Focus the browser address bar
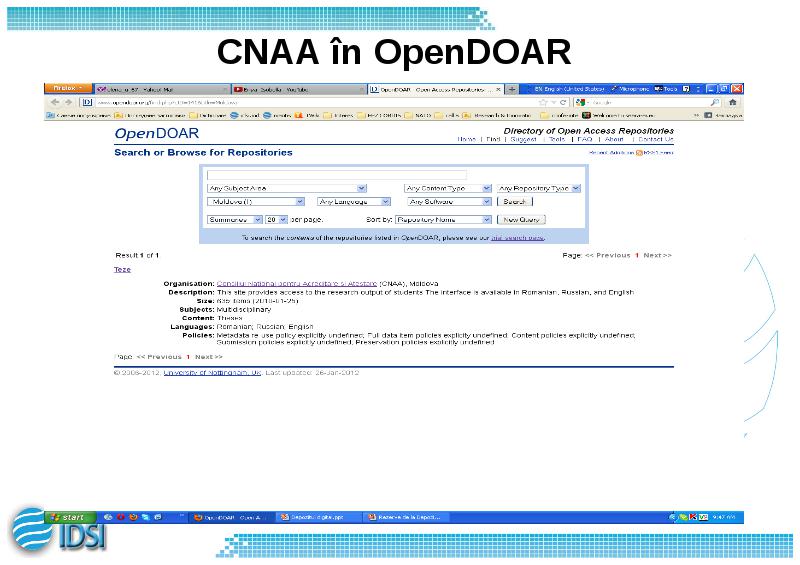This screenshot has width=800, height=565. pos(316,103)
